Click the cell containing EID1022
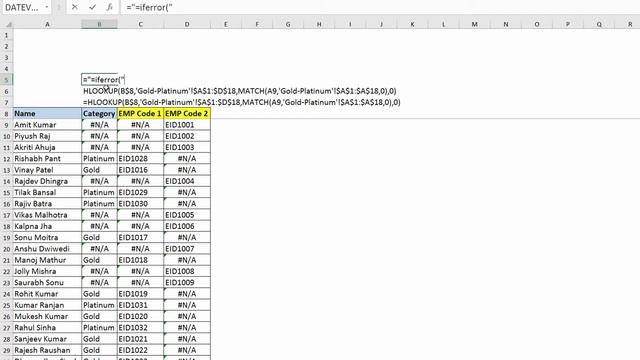The width and height of the screenshot is (640, 360). [x=140, y=350]
